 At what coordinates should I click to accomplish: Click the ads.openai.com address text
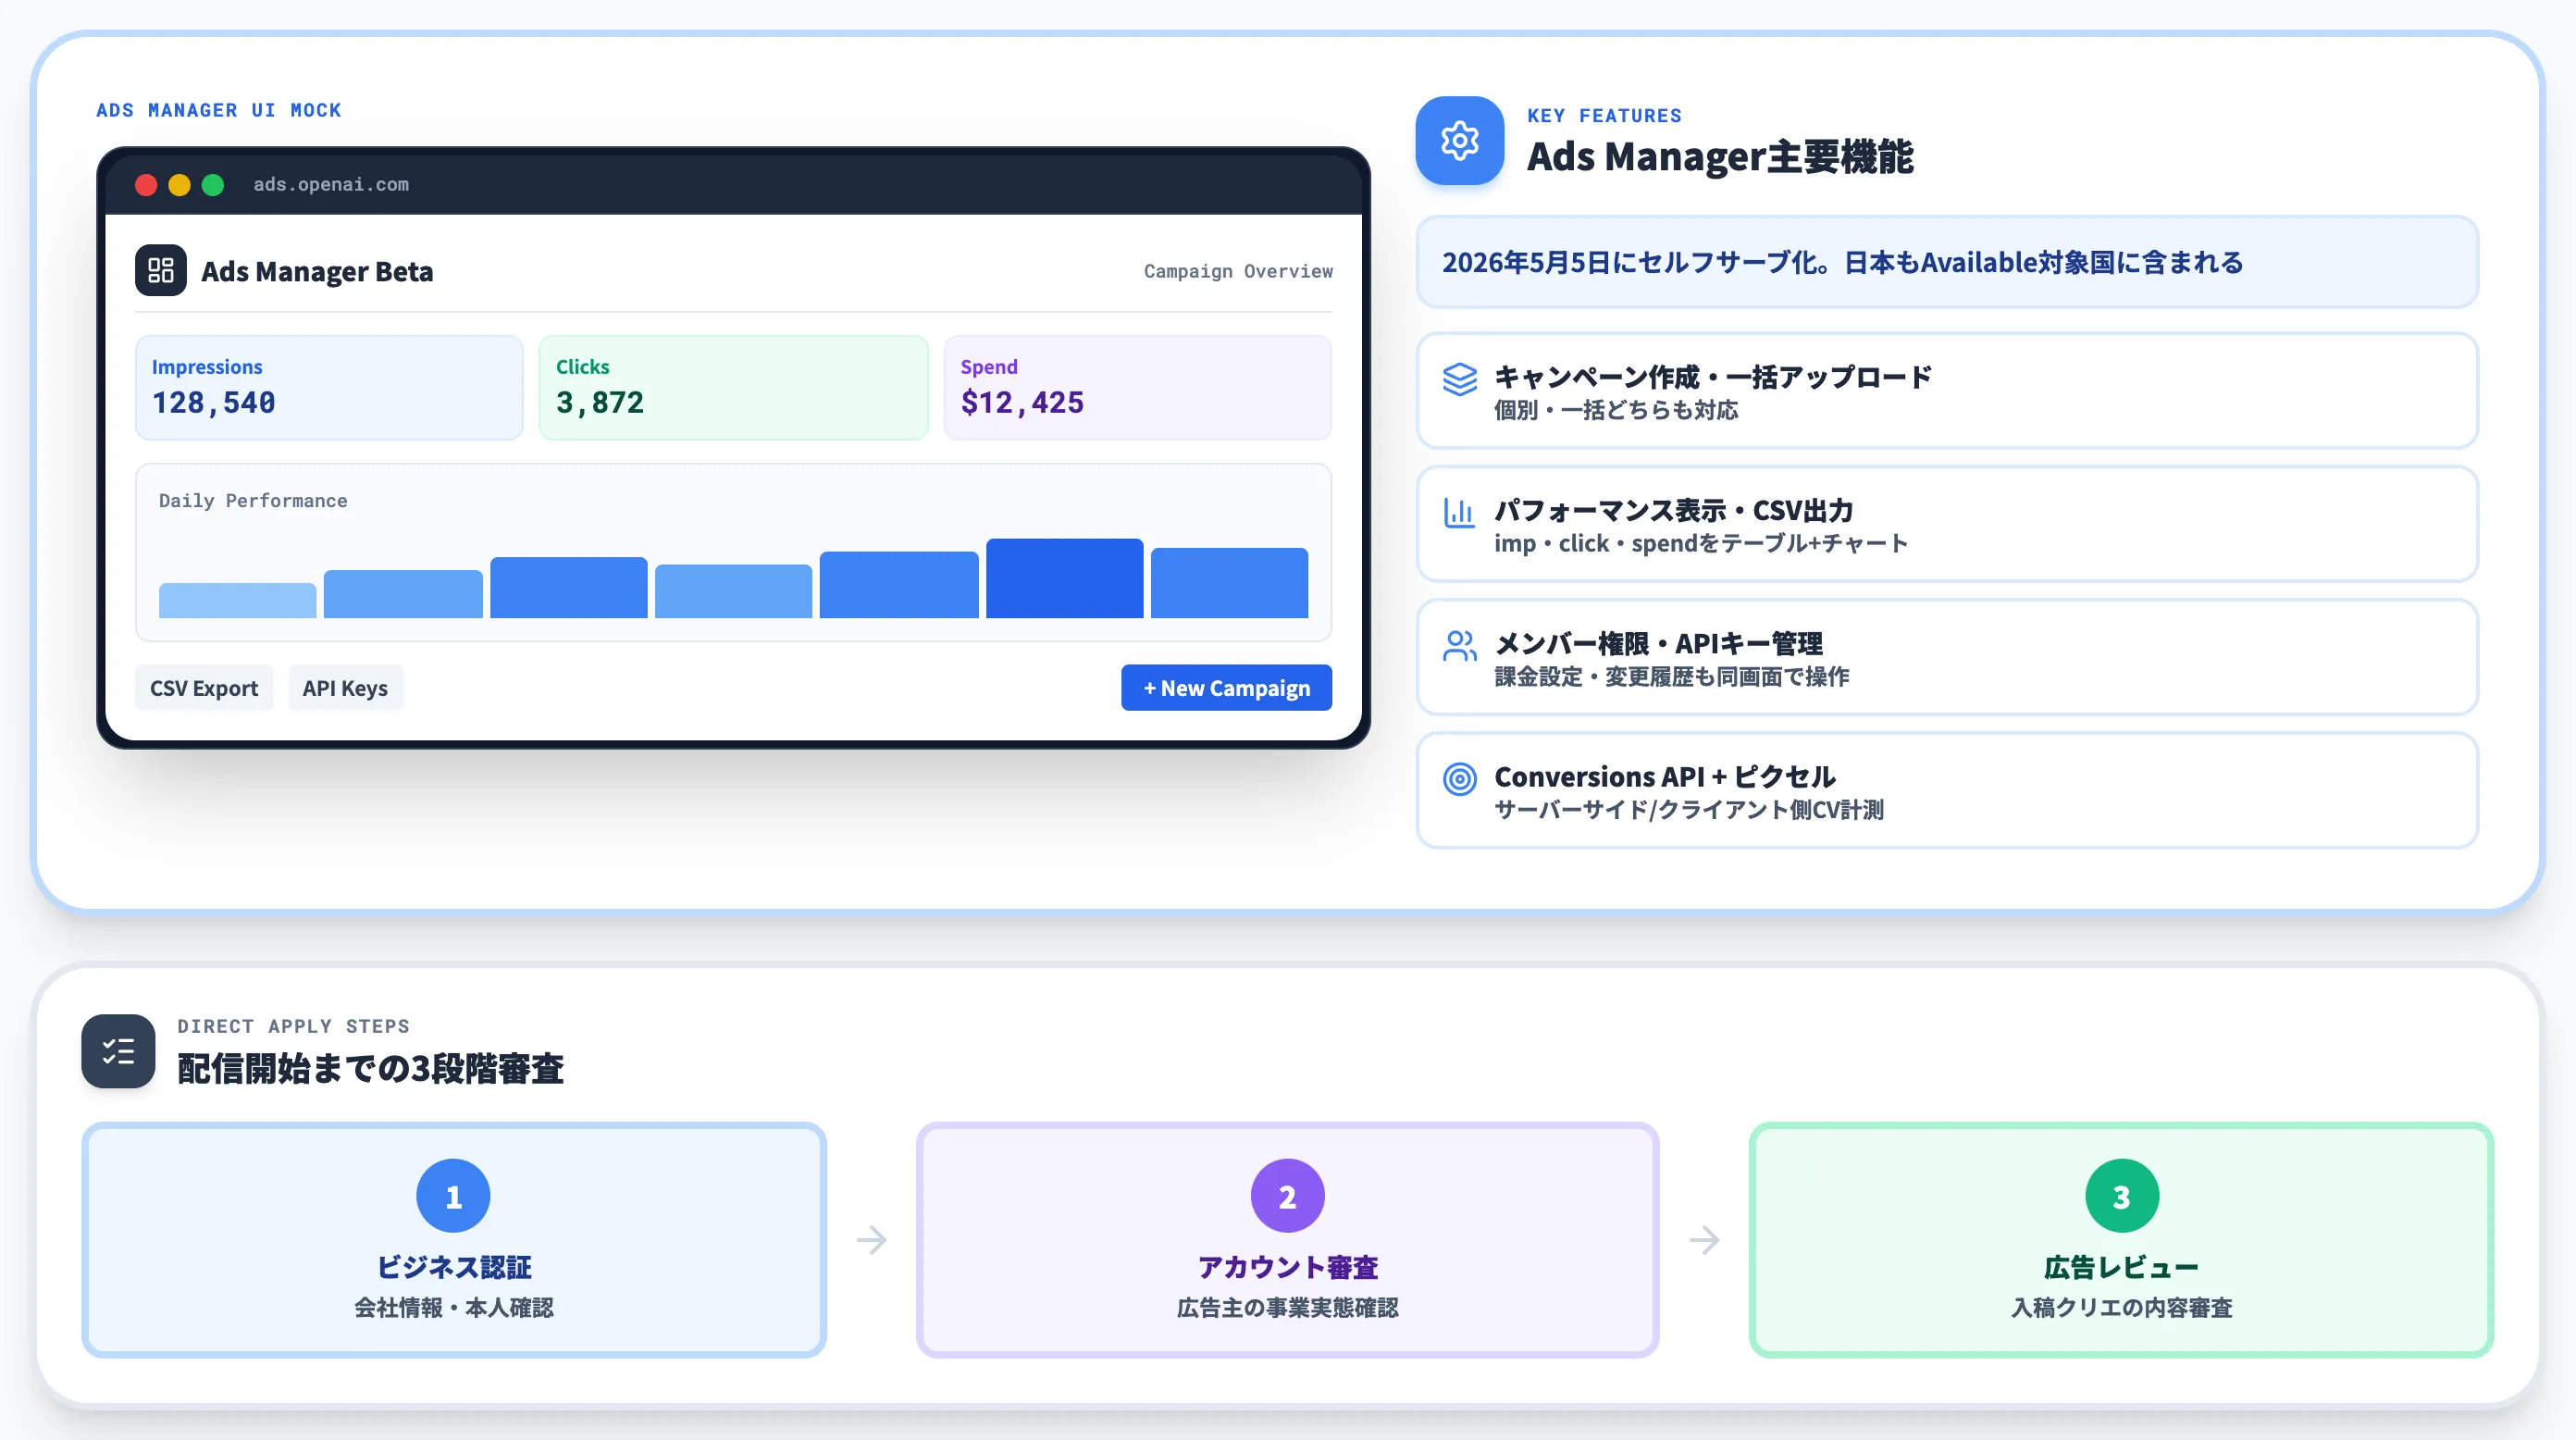[x=331, y=184]
